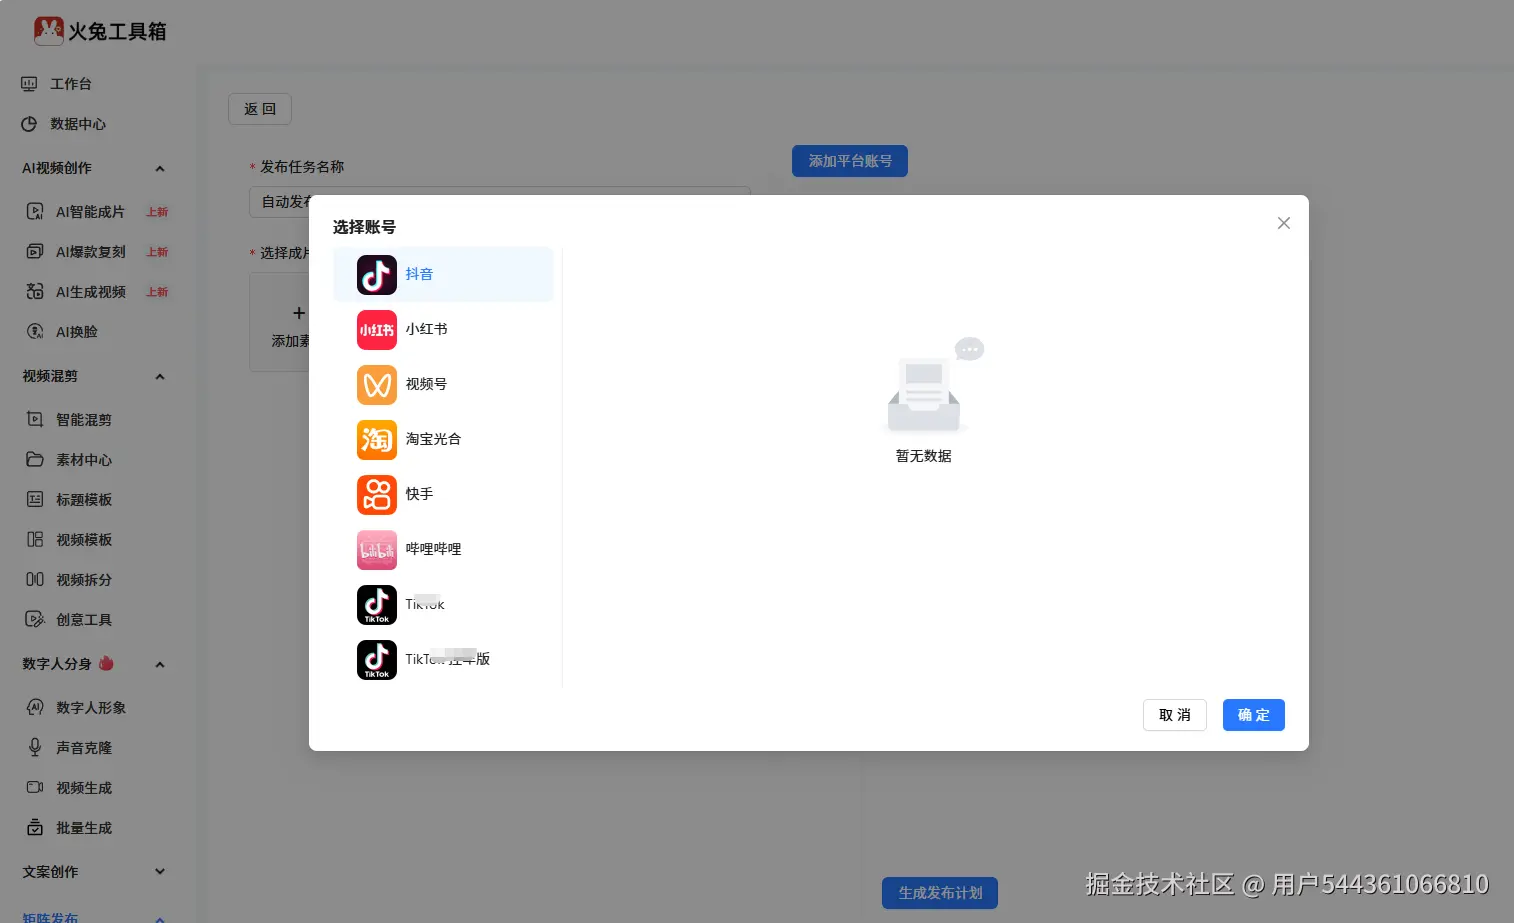Viewport: 1514px width, 923px height.
Task: Collapse the 视频混剪 section chevron
Action: pos(160,377)
